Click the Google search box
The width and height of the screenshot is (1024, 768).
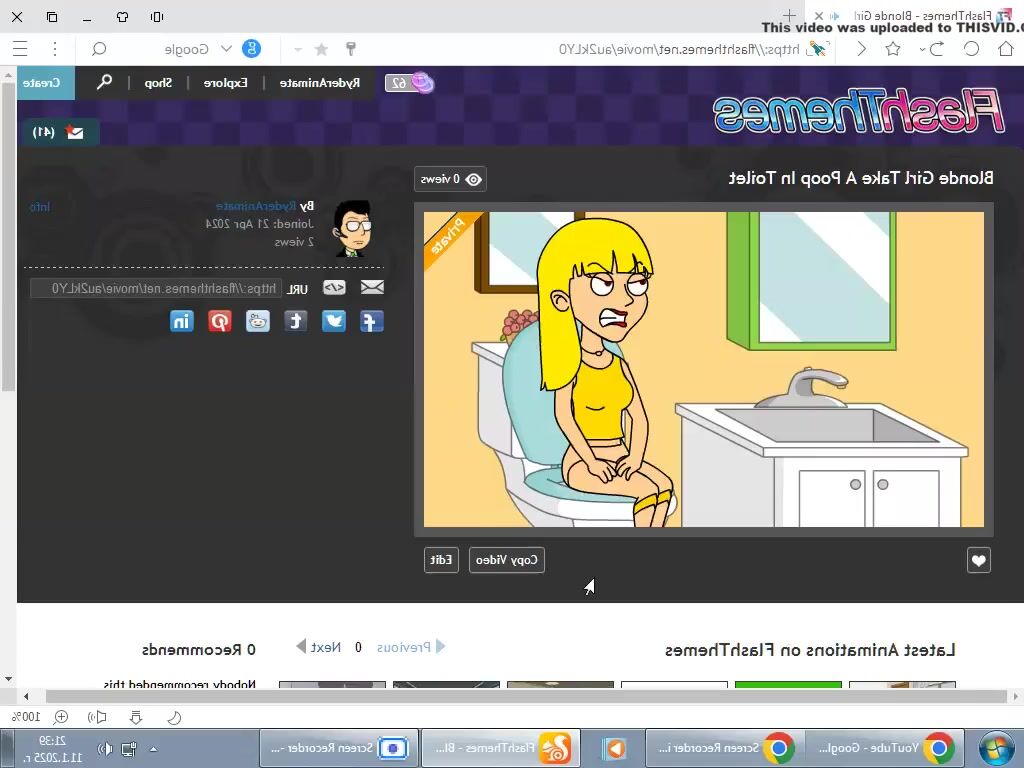click(186, 49)
